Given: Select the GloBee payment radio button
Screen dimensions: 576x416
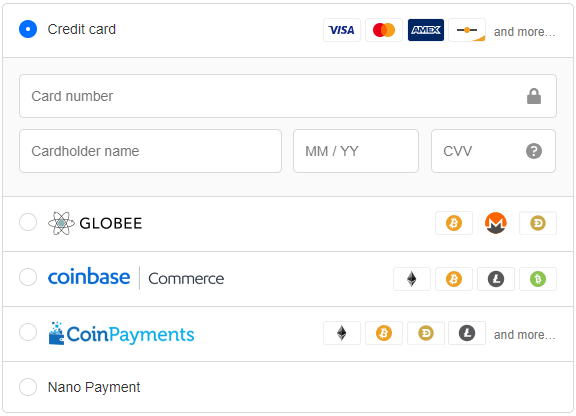Looking at the screenshot, I should coord(28,222).
